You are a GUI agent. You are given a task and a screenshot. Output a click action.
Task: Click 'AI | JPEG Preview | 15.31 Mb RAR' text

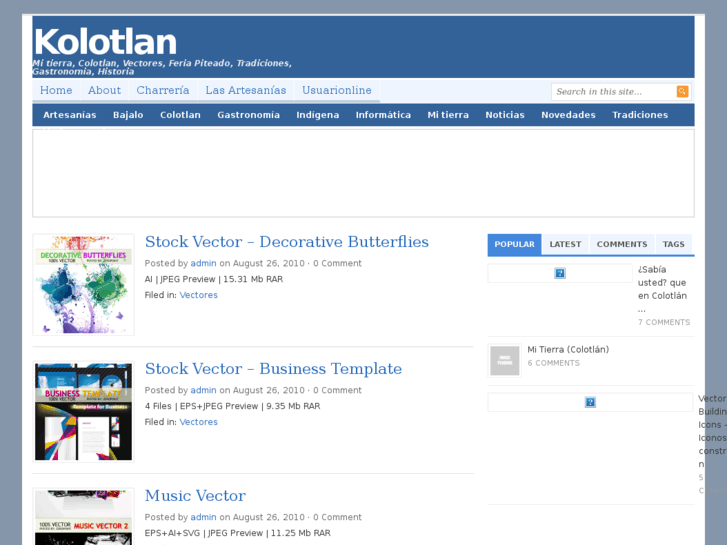pyautogui.click(x=214, y=279)
